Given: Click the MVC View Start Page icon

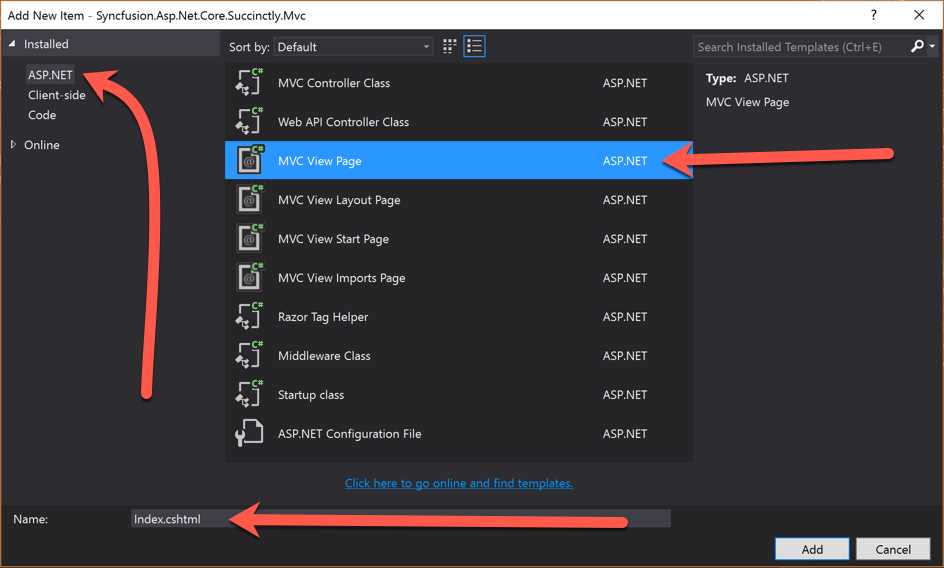Looking at the screenshot, I should 249,239.
